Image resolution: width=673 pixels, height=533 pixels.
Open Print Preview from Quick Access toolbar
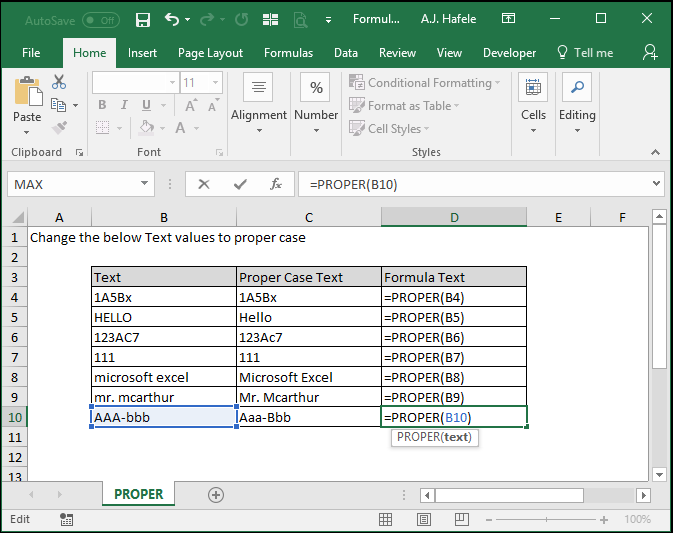point(300,20)
